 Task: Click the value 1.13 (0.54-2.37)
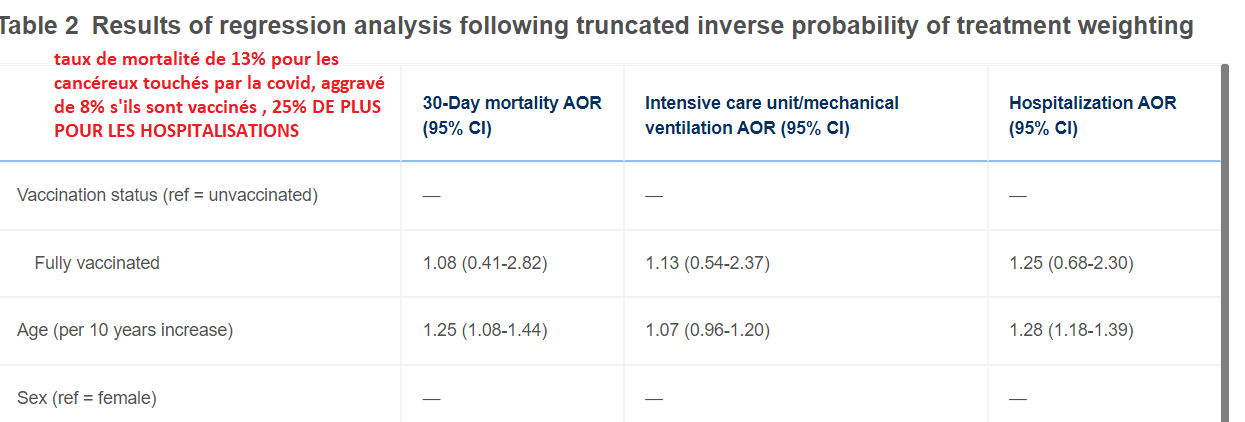point(707,263)
